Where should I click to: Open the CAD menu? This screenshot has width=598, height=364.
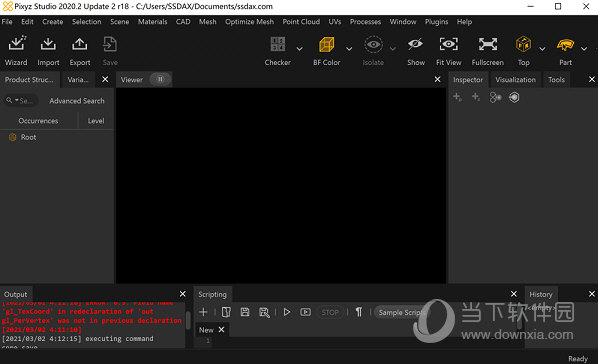coord(183,22)
